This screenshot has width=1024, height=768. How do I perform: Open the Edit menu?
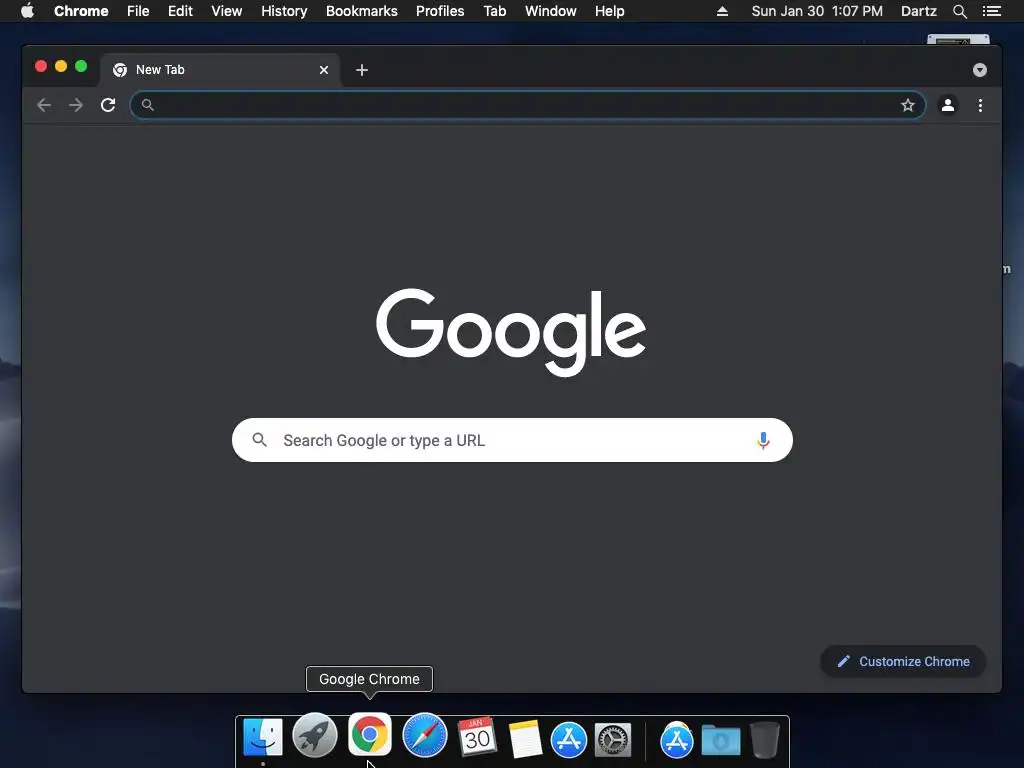click(180, 11)
